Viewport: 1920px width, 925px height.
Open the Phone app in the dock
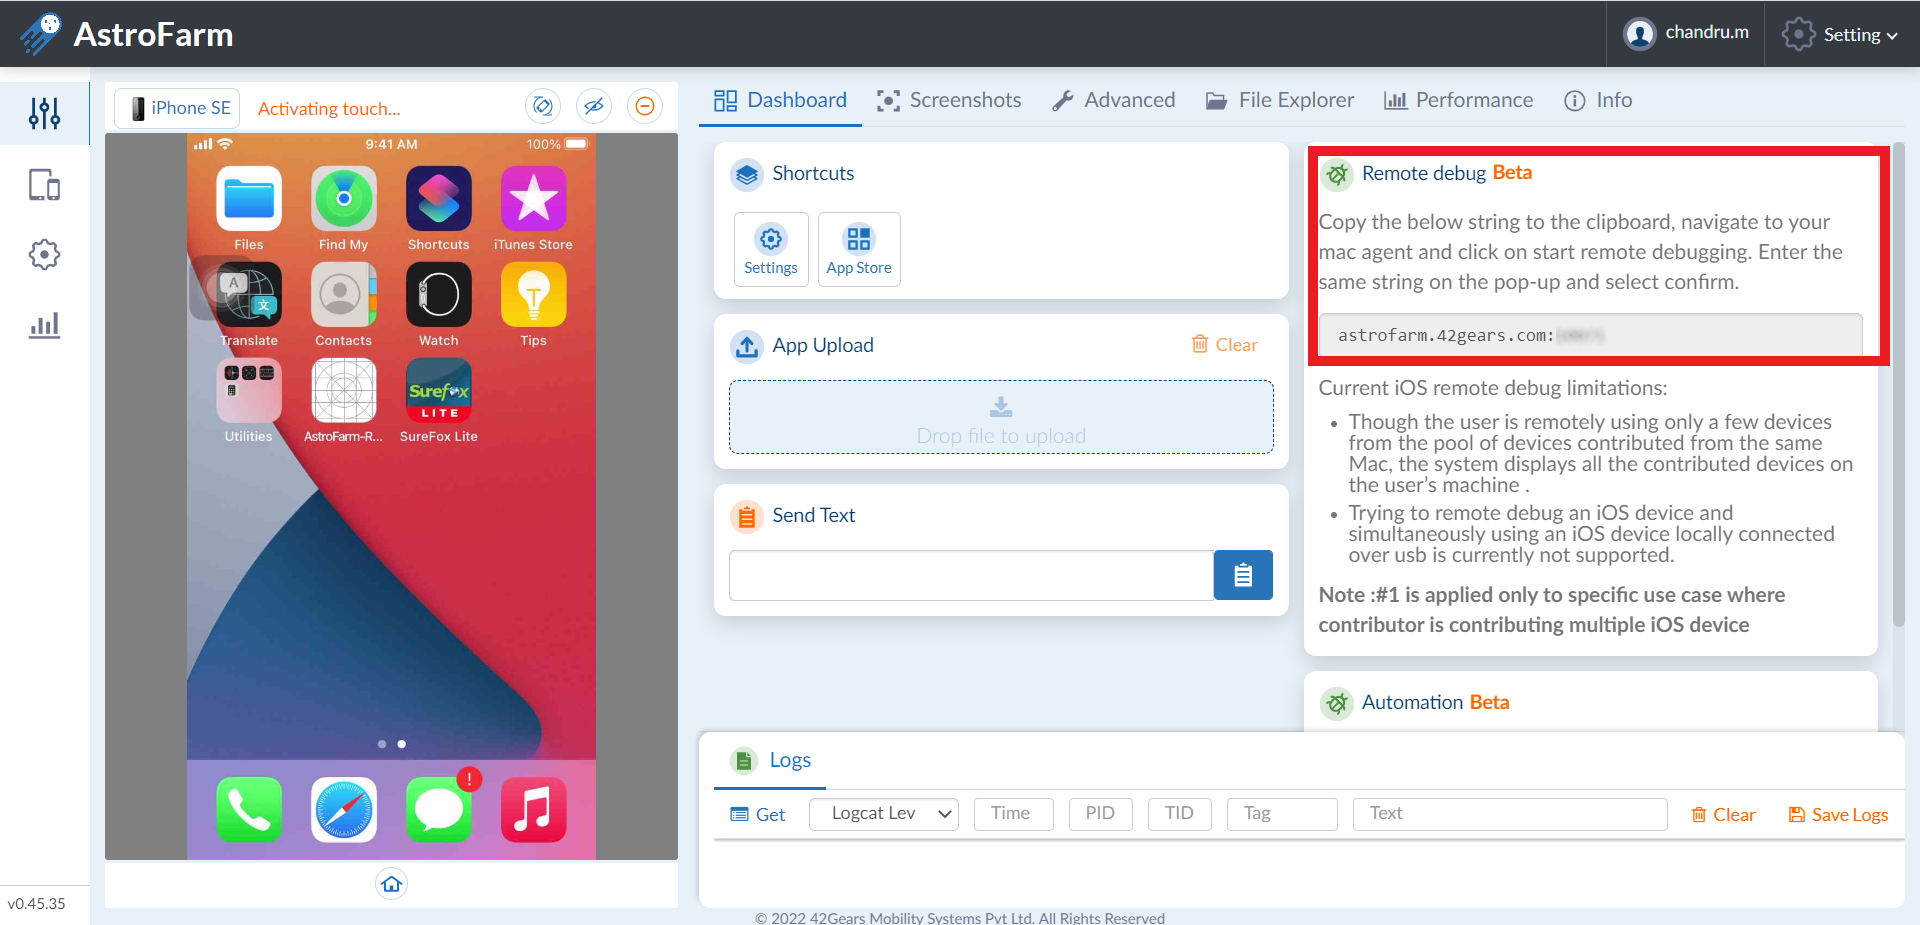[249, 809]
